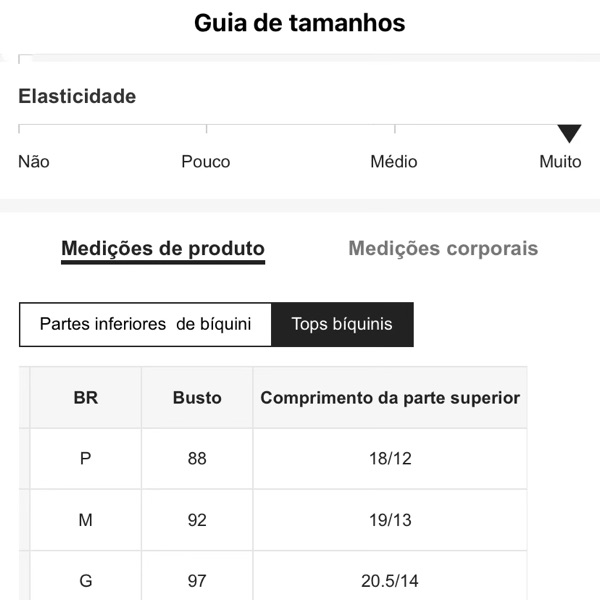
Task: Click bust value 97 cell
Action: 197,580
